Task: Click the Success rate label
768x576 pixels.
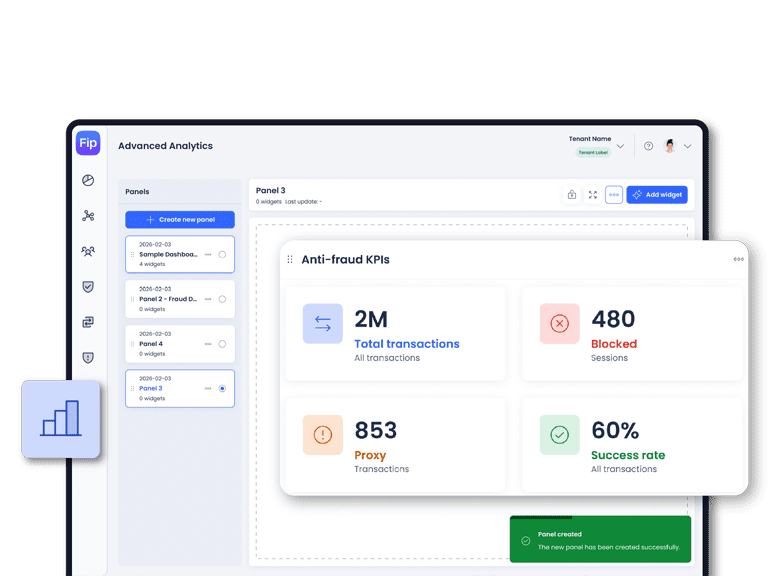Action: (x=628, y=455)
